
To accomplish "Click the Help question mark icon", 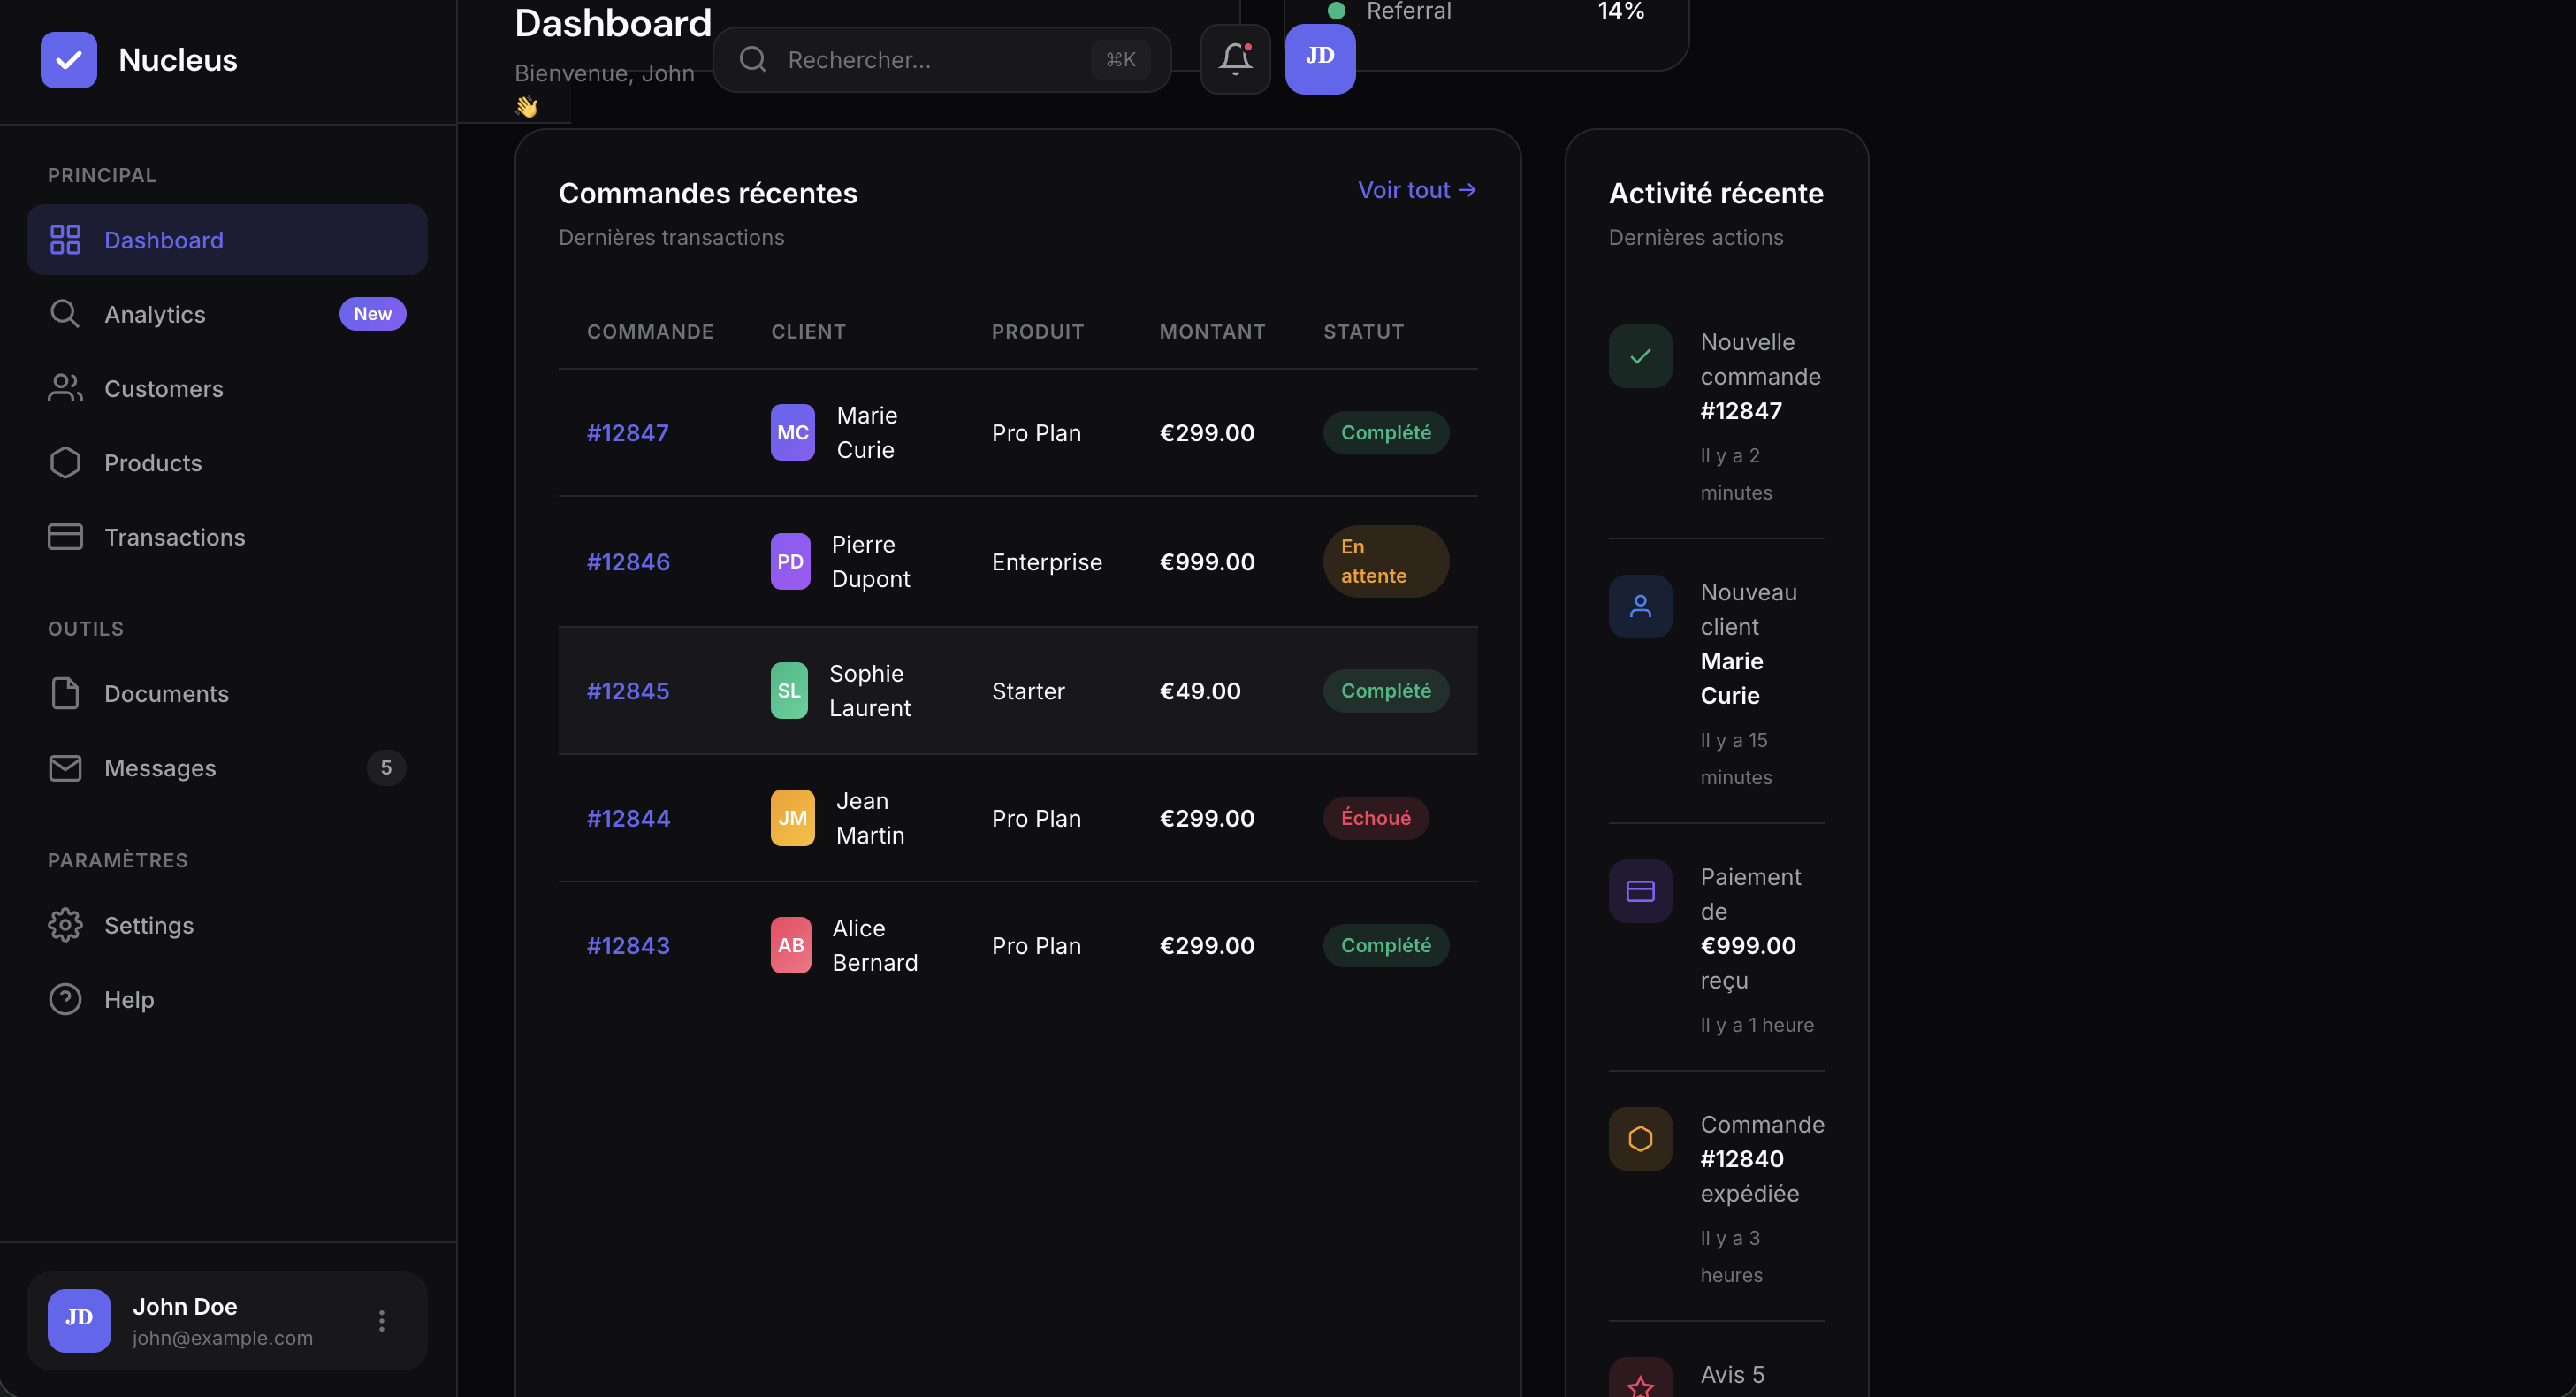I will pyautogui.click(x=65, y=999).
